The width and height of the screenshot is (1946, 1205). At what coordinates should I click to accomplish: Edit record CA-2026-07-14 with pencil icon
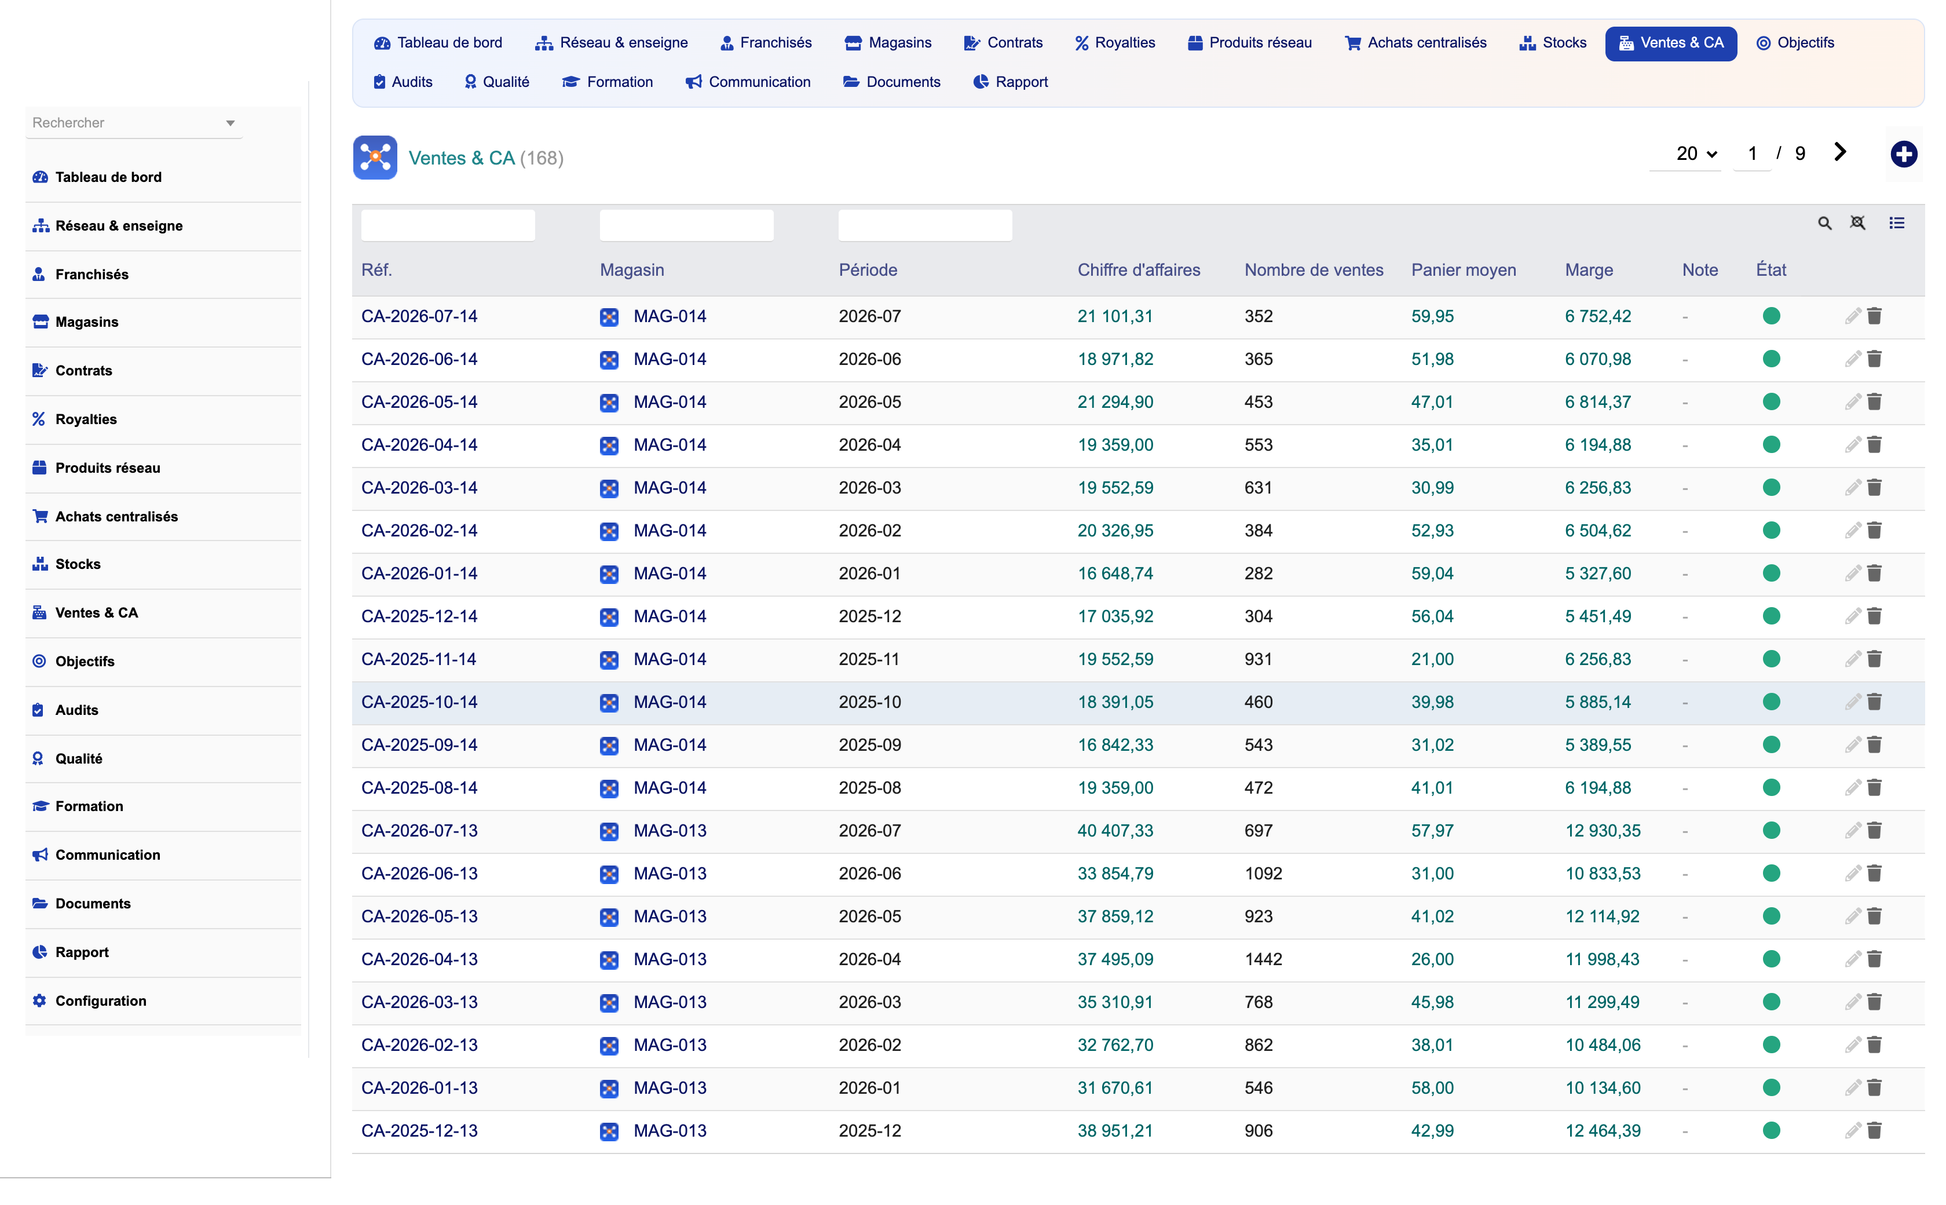coord(1852,316)
